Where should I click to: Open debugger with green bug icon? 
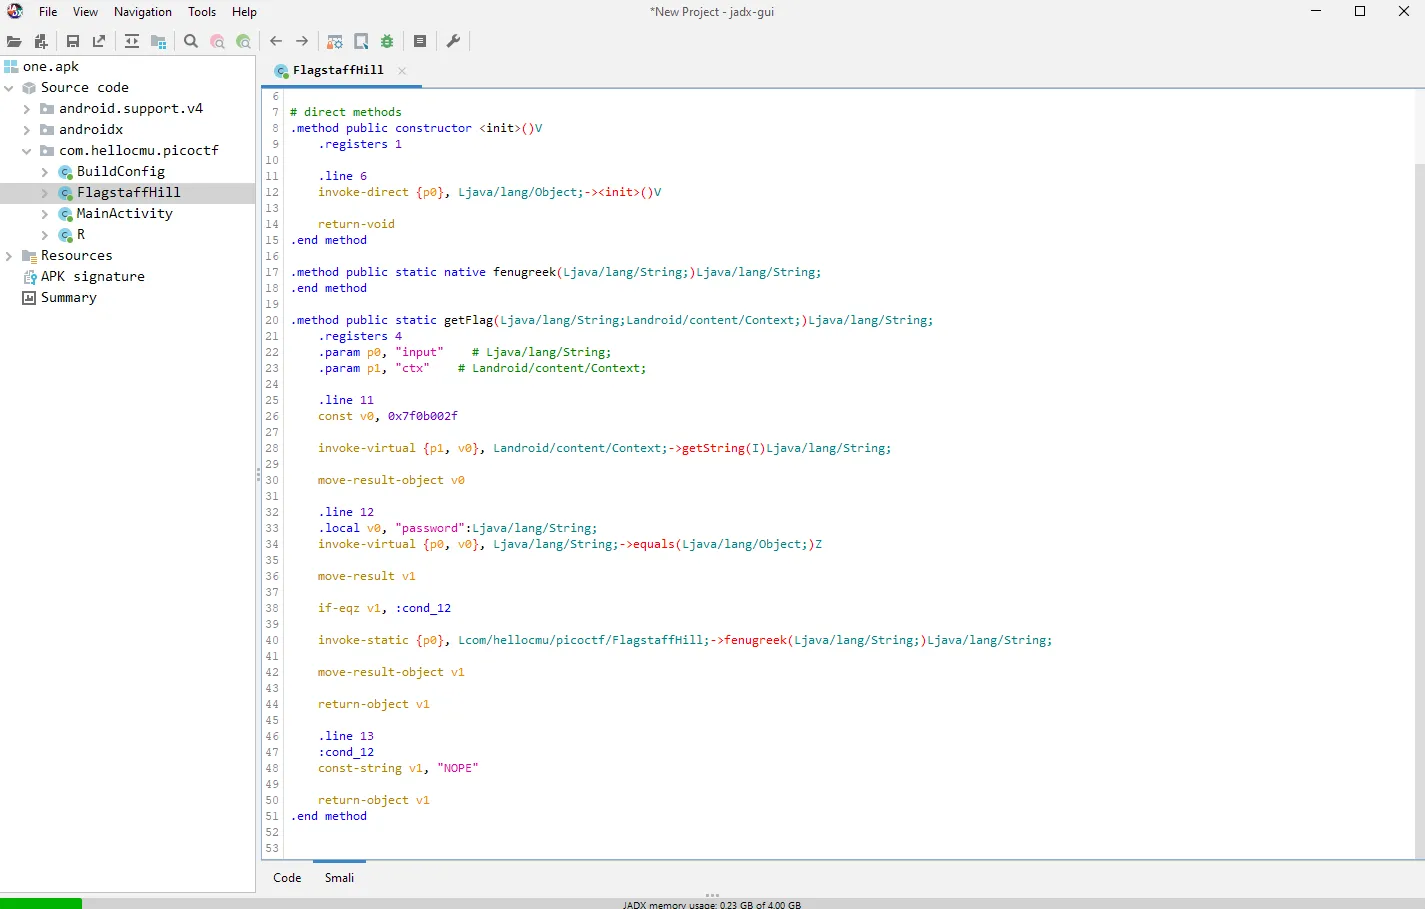(387, 41)
